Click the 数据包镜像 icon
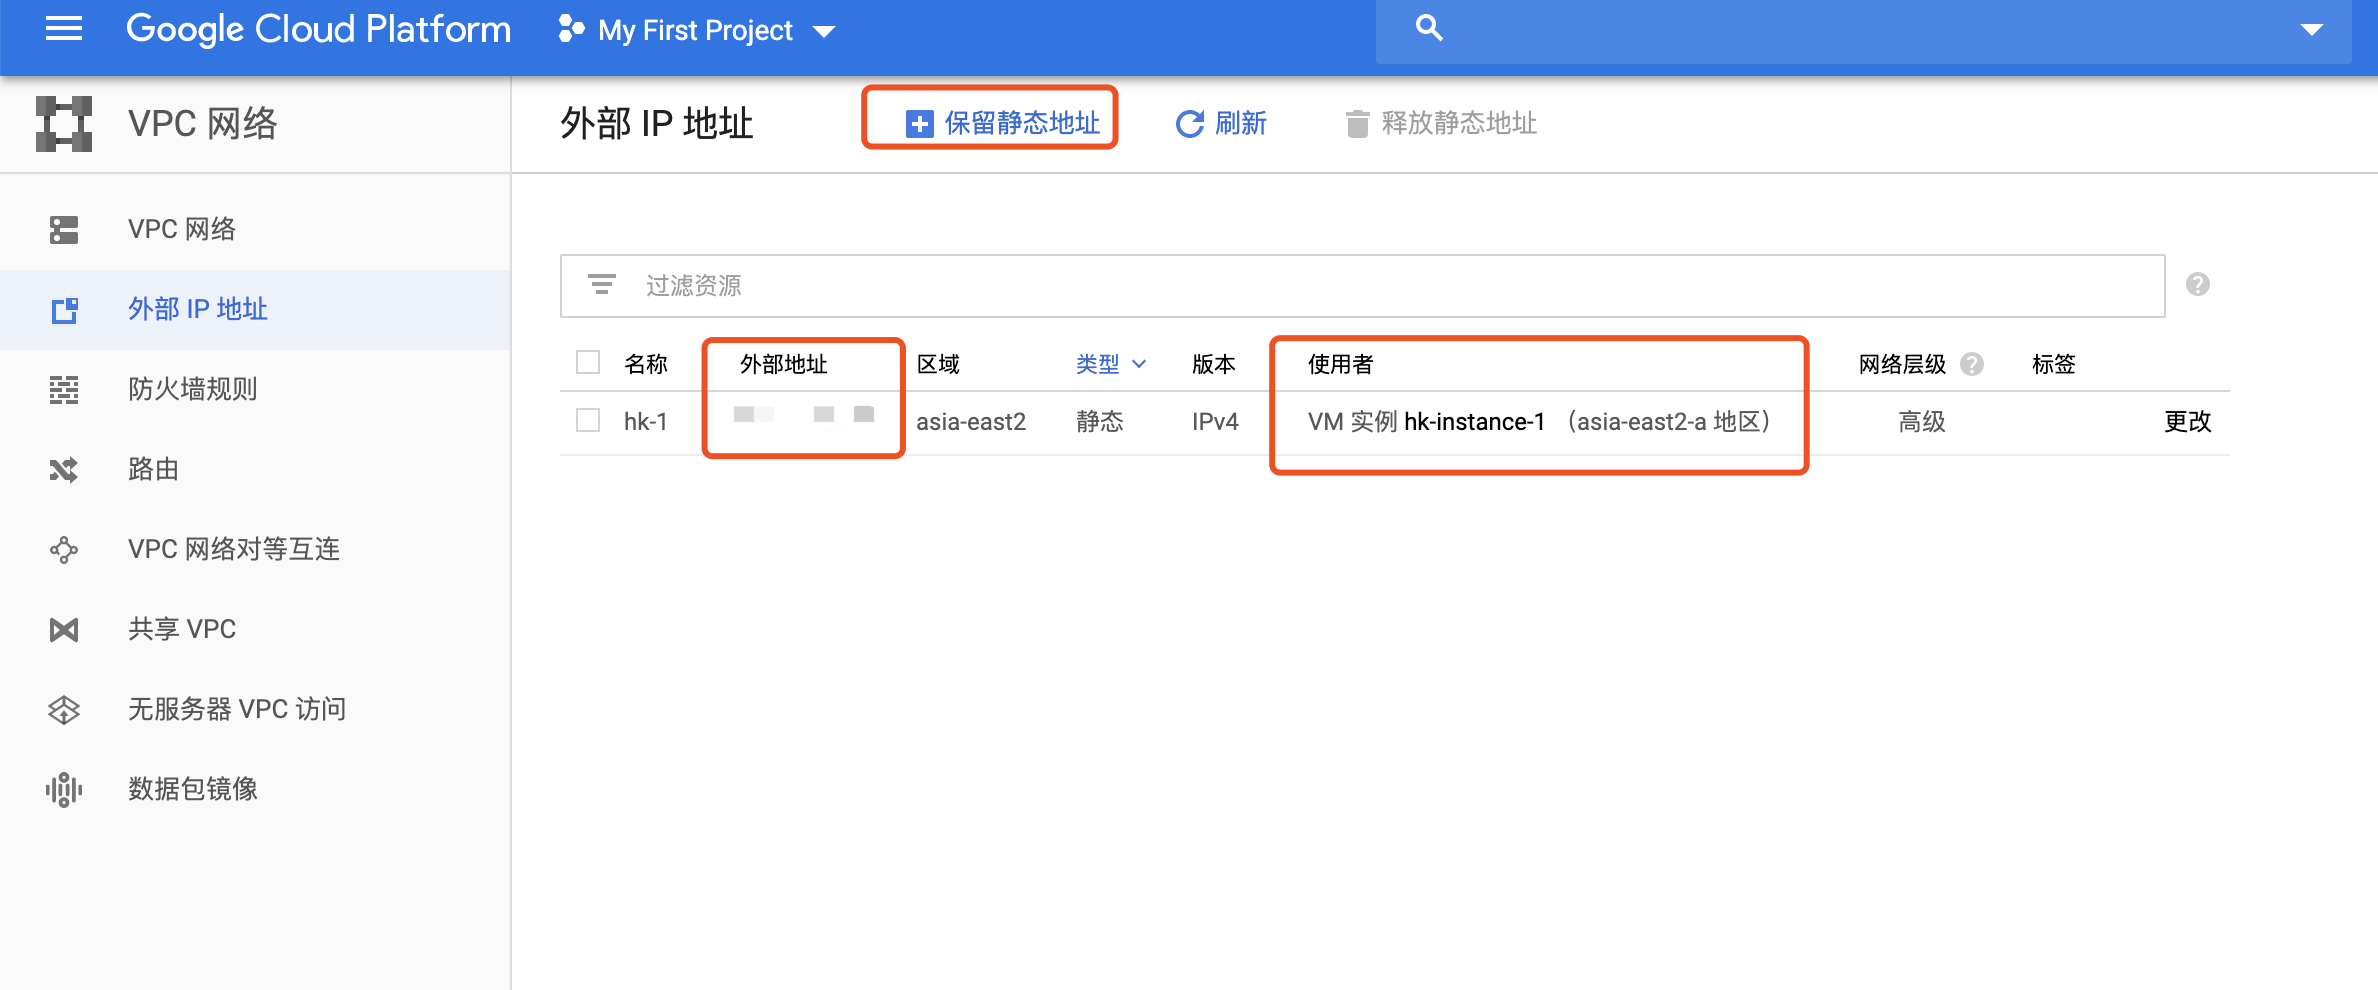The width and height of the screenshot is (2378, 990). pyautogui.click(x=64, y=790)
